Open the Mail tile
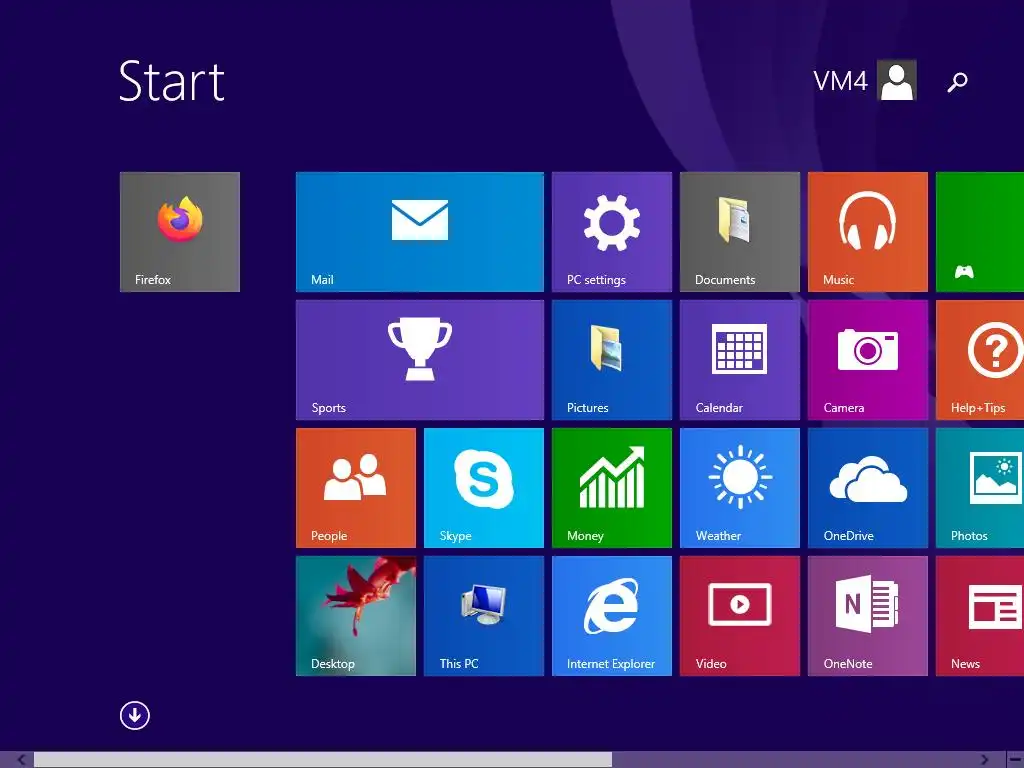Viewport: 1024px width, 768px height. tap(419, 232)
